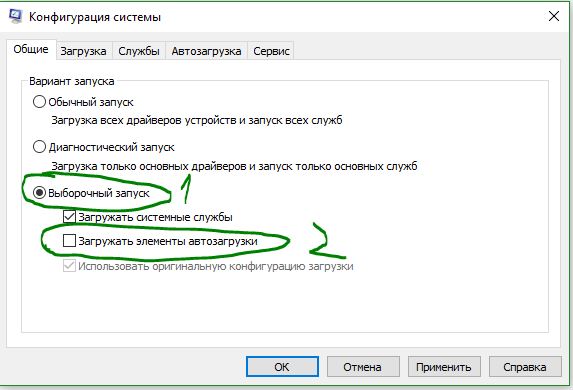Confirm with the OK button
Image resolution: width=573 pixels, height=390 pixels.
(282, 367)
